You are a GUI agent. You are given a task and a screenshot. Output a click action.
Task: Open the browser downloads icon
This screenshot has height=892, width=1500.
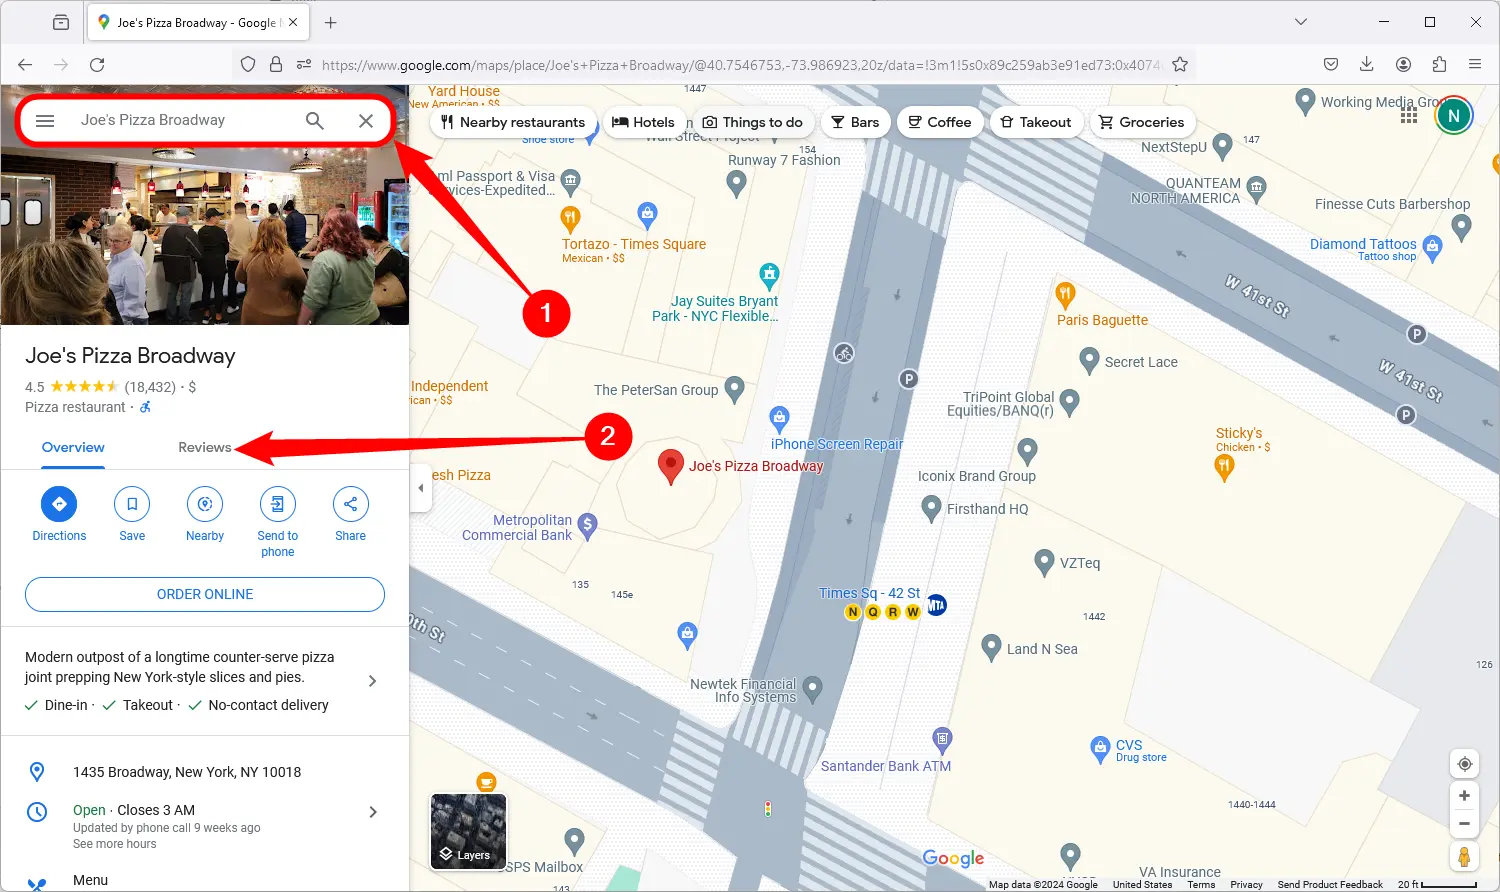(x=1367, y=64)
